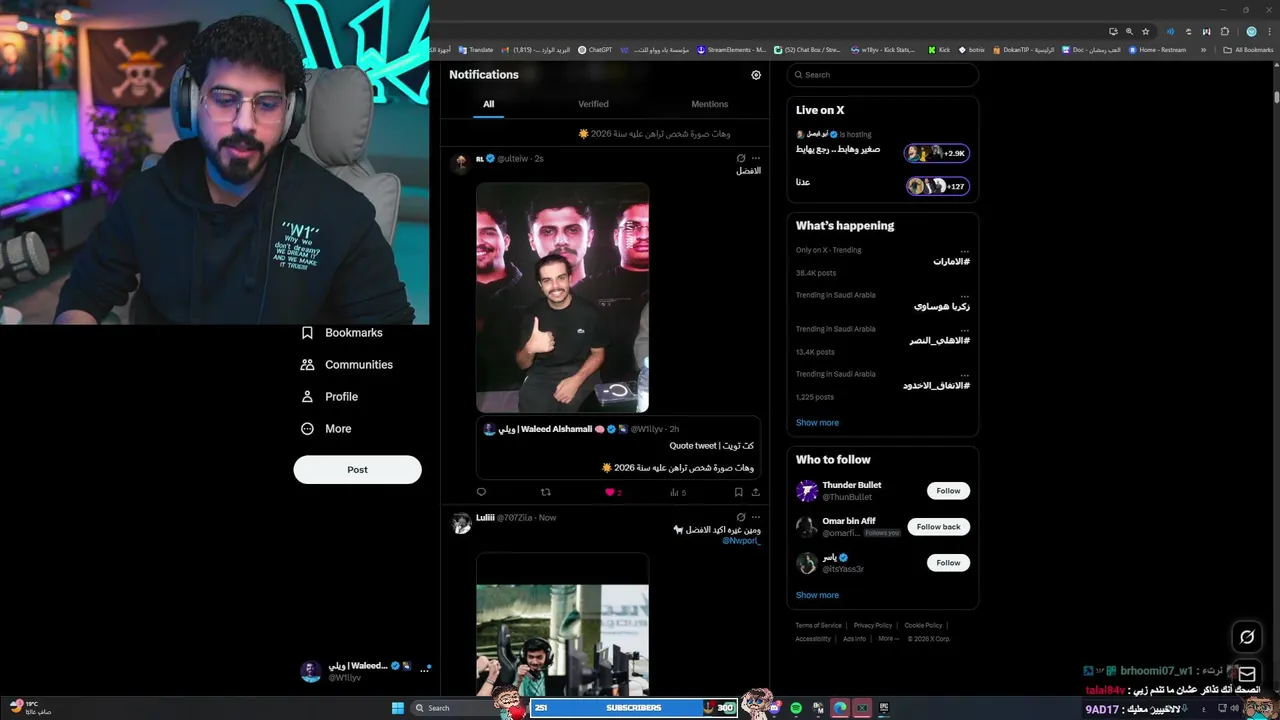Open the photo in @ulteiw's post
This screenshot has height=720, width=1280.
[x=562, y=297]
